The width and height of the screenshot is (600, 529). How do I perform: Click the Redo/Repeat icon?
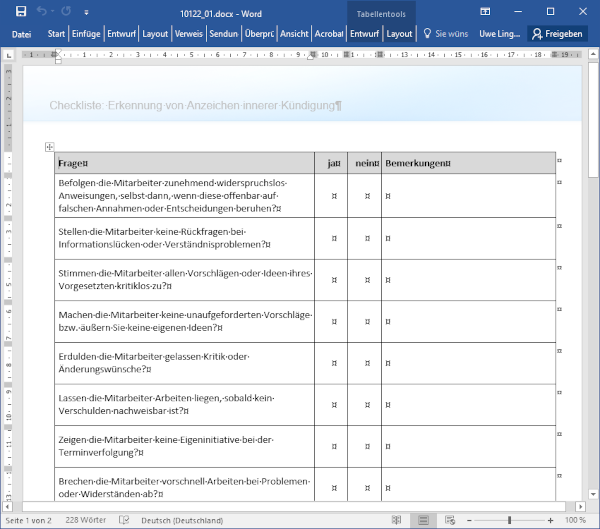(66, 12)
